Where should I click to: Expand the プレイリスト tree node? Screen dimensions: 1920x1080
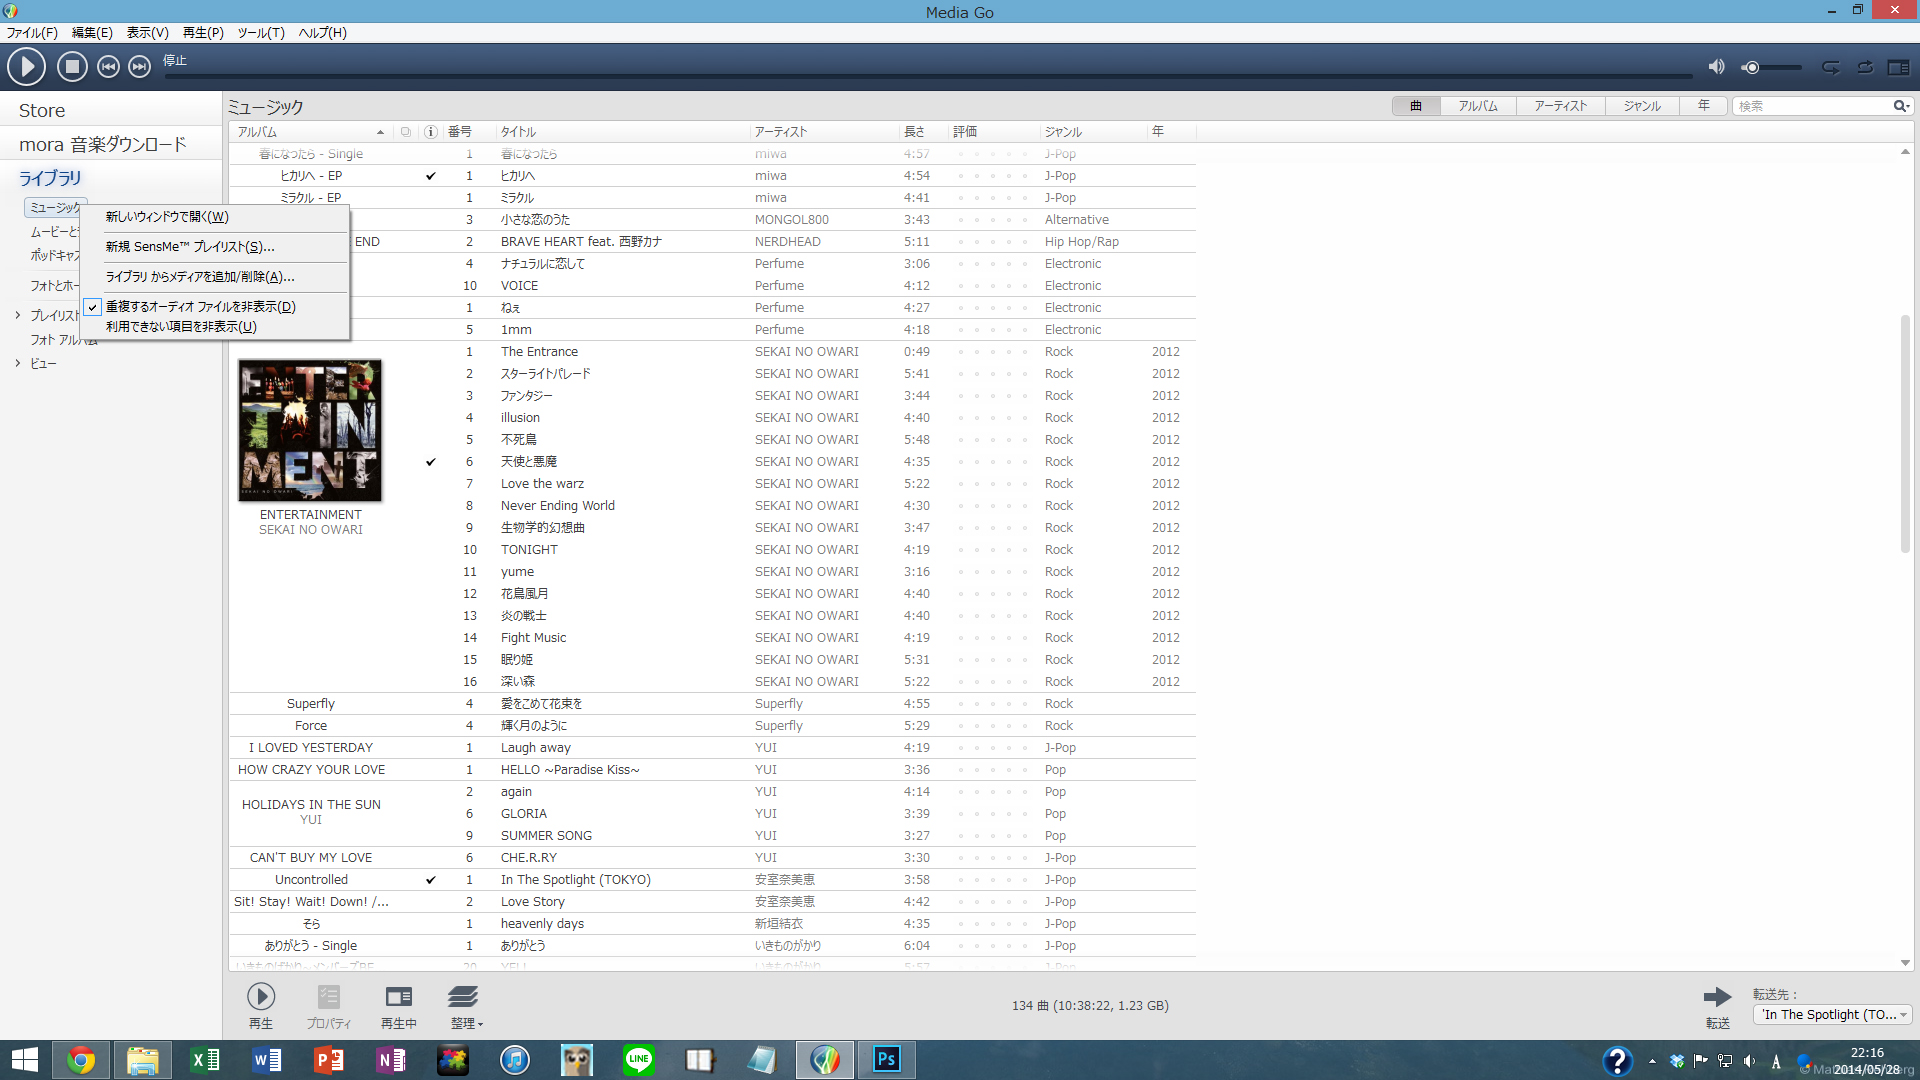tap(18, 315)
